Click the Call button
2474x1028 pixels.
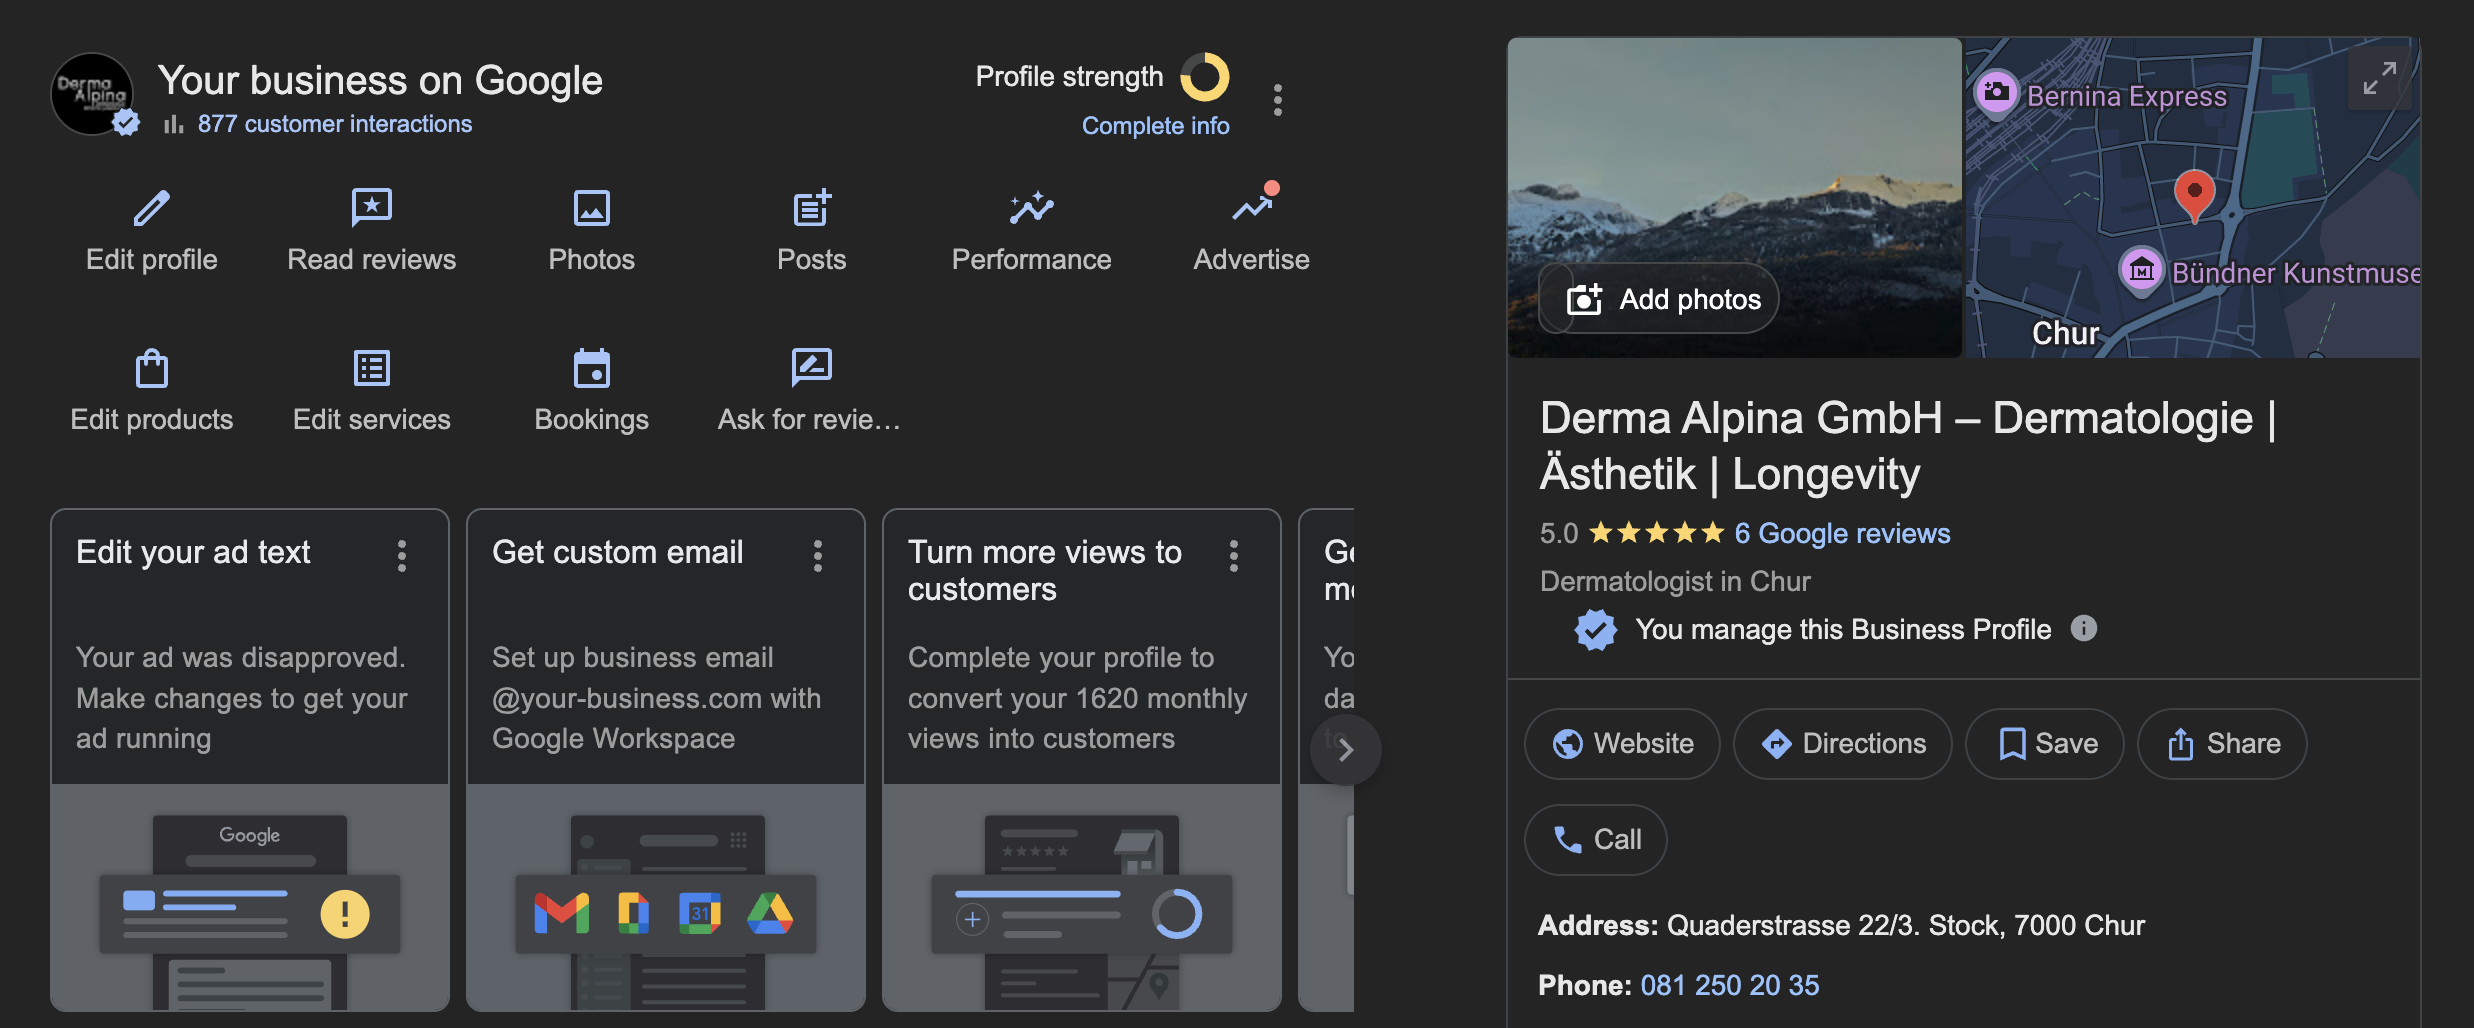click(x=1596, y=840)
